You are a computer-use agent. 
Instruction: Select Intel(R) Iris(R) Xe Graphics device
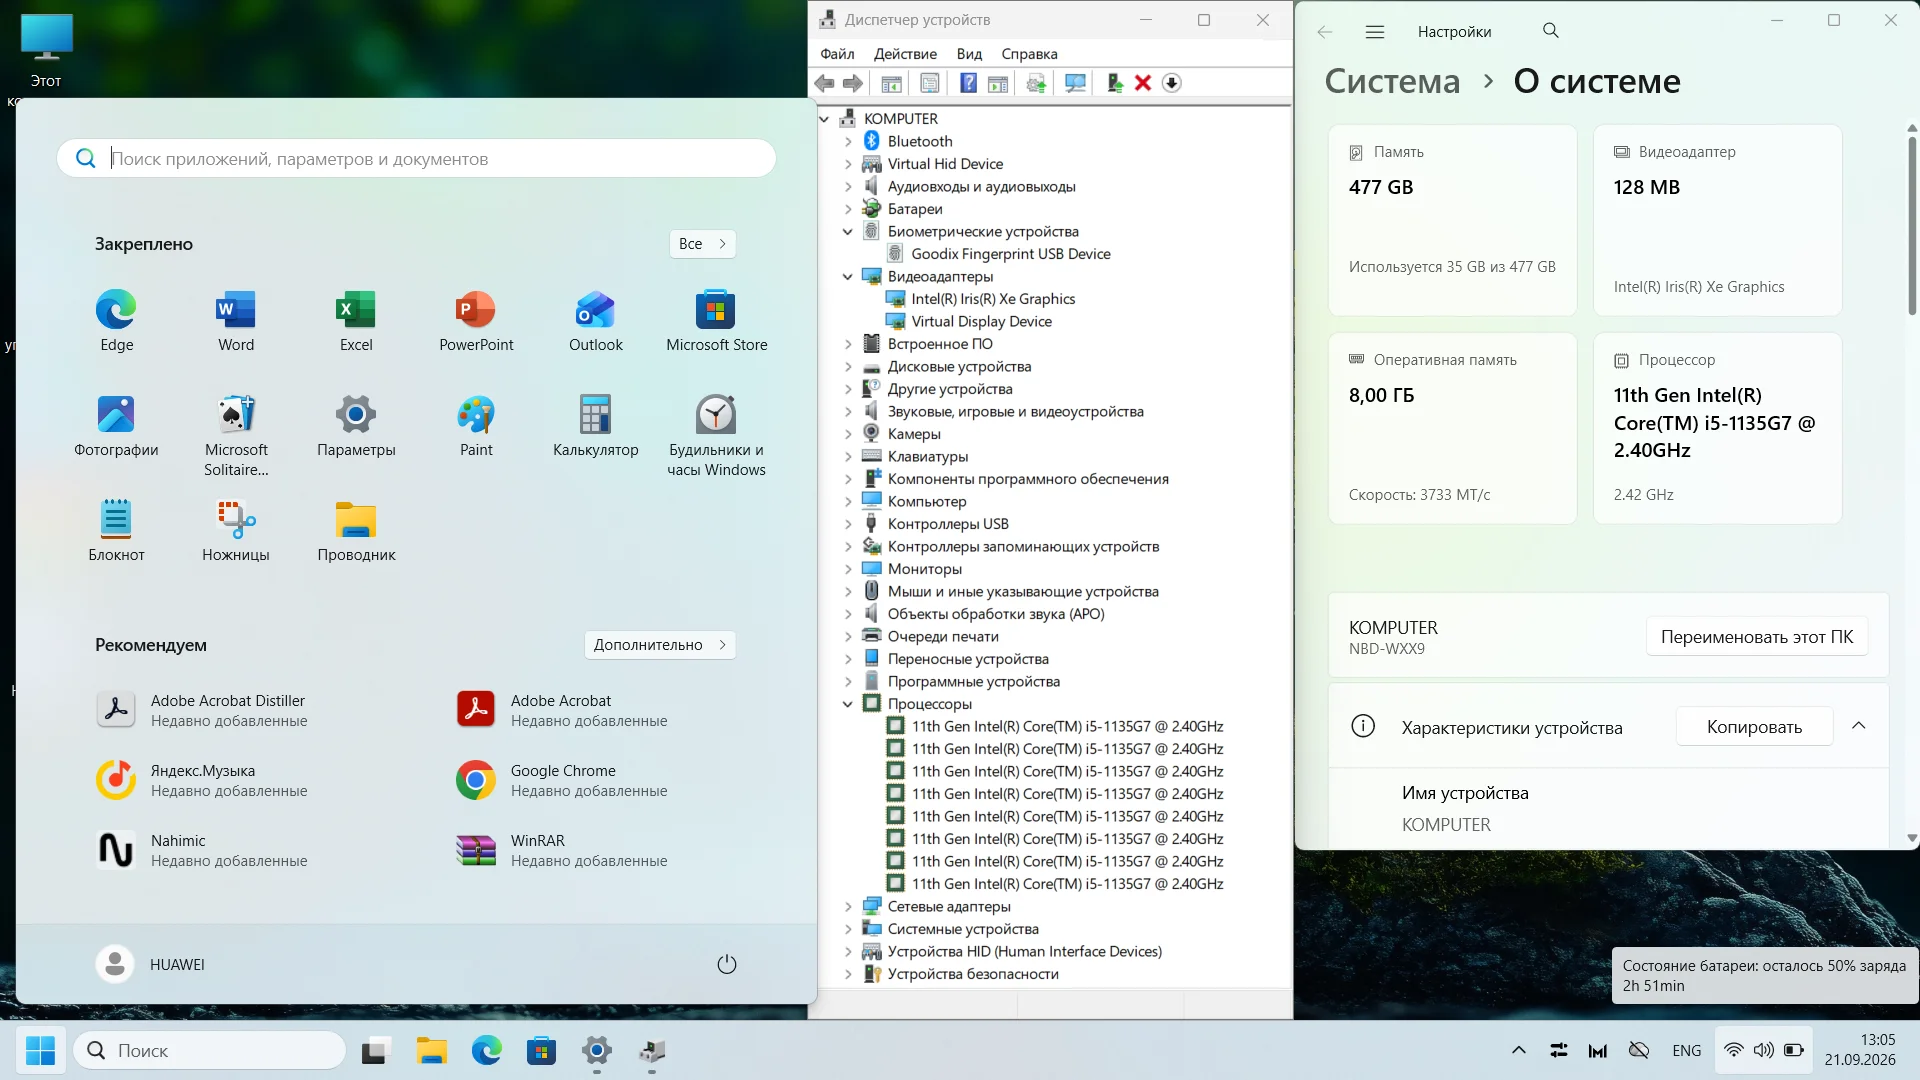(992, 299)
